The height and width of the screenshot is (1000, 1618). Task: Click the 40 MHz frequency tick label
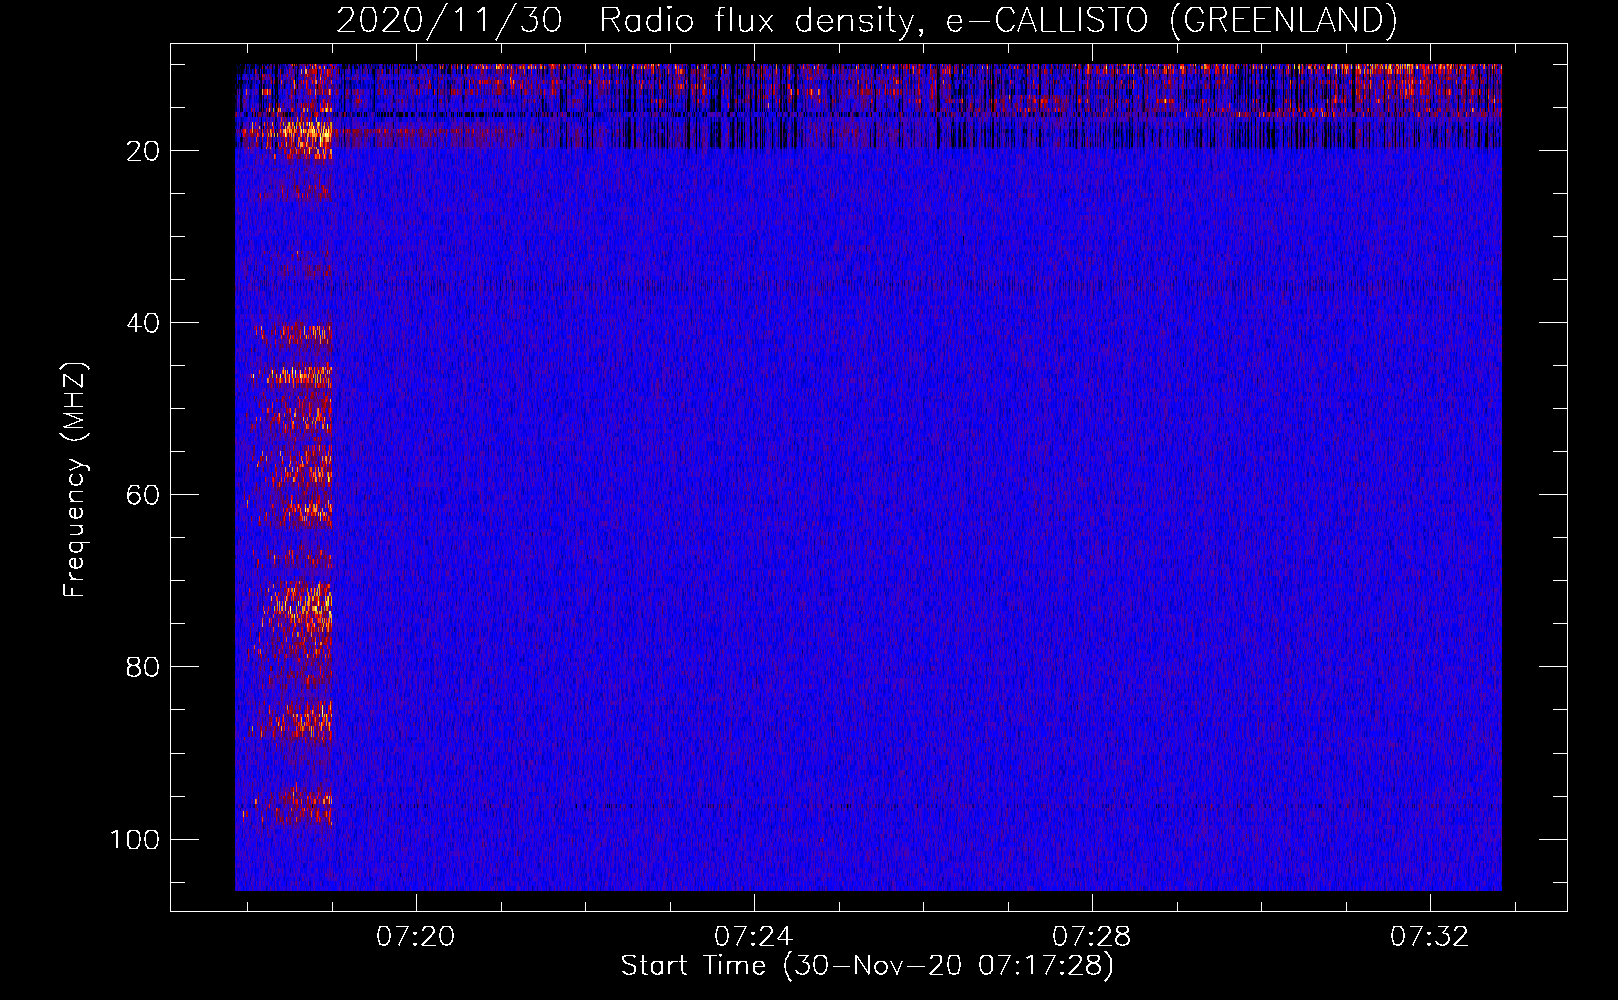point(143,323)
